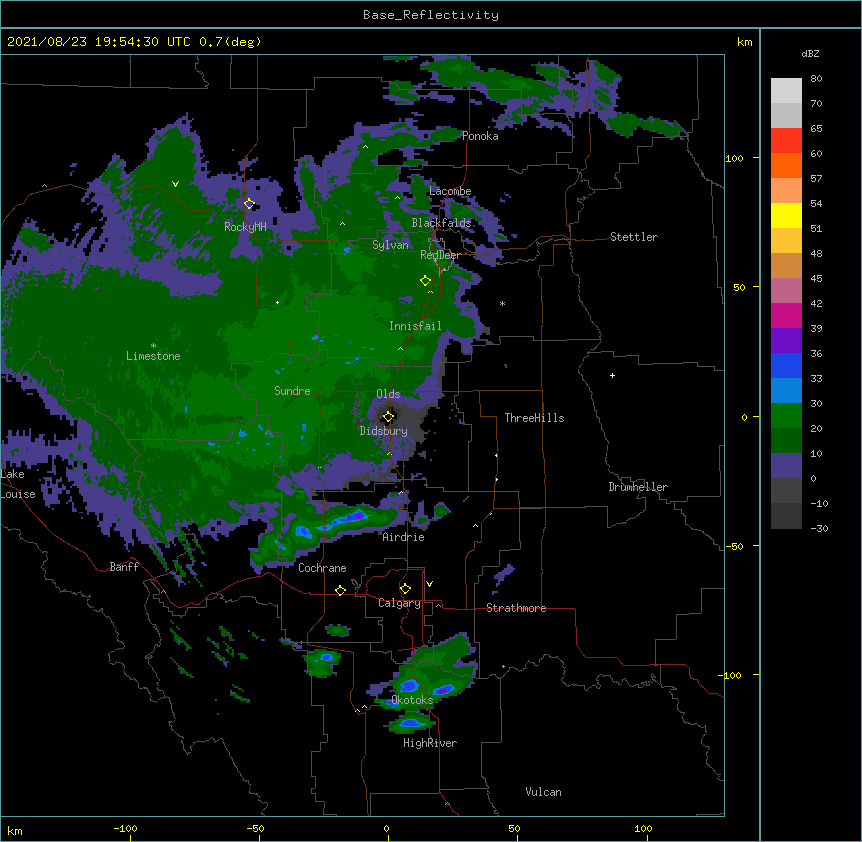This screenshot has height=842, width=862.
Task: Click the yellow V marker northwest of RockyMH
Action: (x=175, y=184)
